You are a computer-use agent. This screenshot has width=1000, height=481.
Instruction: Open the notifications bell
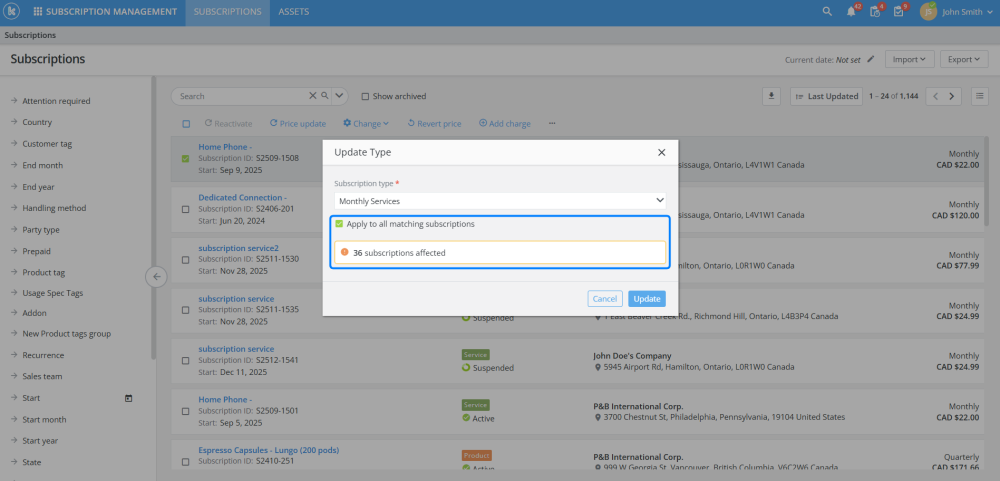(x=851, y=12)
